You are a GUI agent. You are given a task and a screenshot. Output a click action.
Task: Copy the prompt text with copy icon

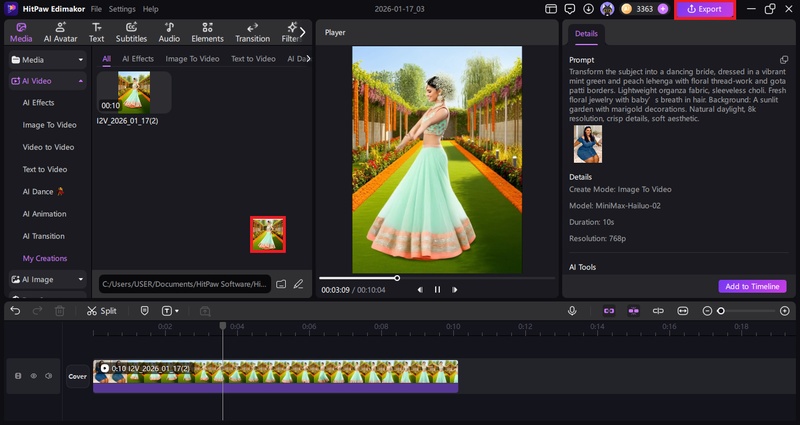pos(784,60)
